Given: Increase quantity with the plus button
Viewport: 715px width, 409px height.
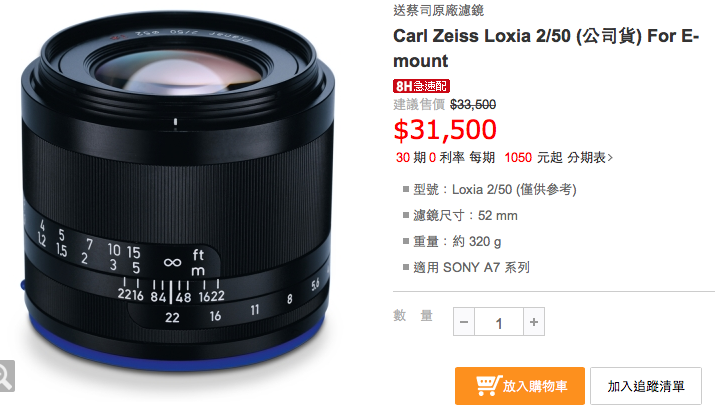Looking at the screenshot, I should (534, 322).
